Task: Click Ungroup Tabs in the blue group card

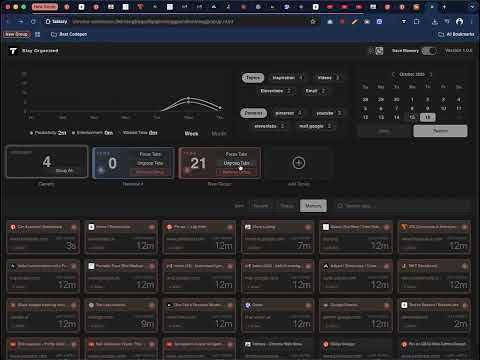Action: [x=150, y=163]
